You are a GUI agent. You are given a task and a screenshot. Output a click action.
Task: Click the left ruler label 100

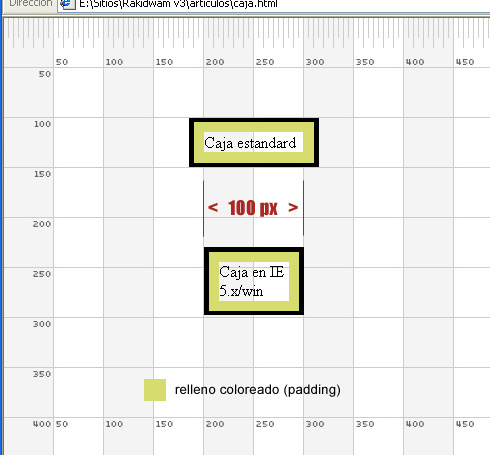point(42,124)
